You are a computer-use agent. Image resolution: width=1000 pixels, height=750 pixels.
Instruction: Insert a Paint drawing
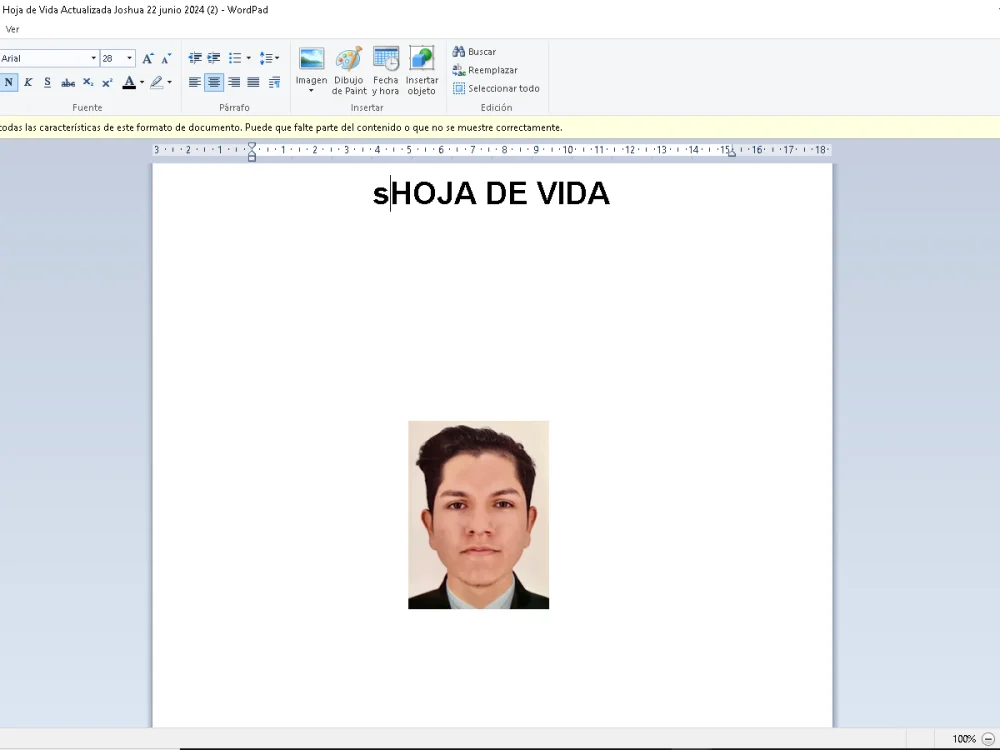[349, 70]
